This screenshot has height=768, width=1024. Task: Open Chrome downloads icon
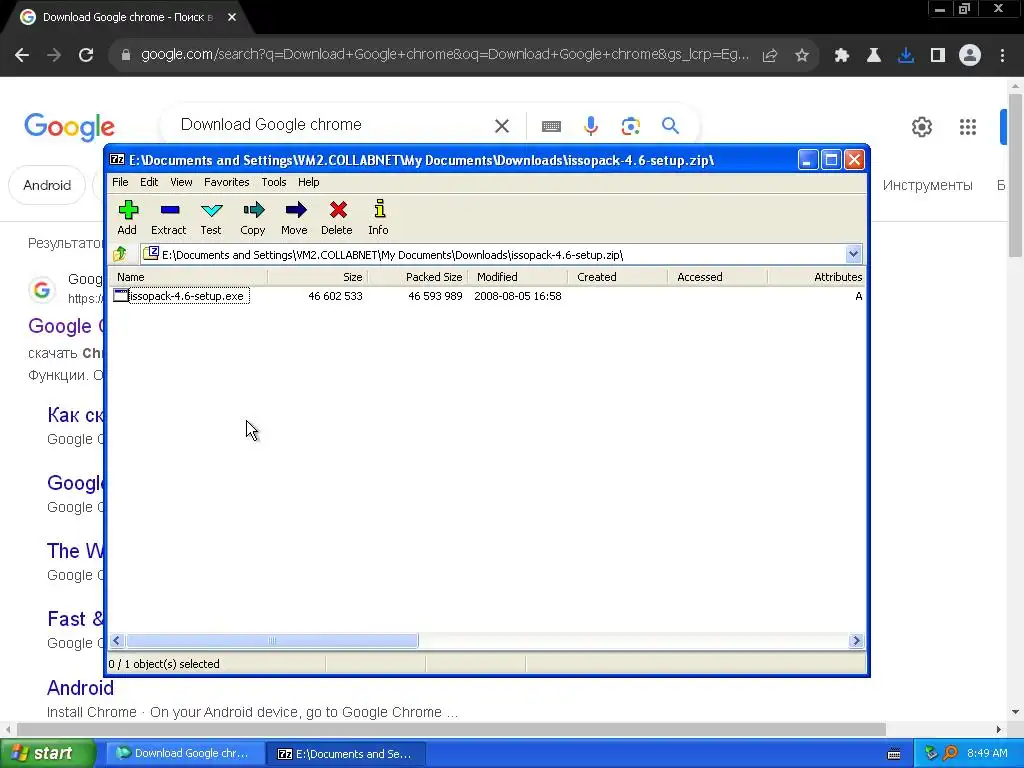906,56
